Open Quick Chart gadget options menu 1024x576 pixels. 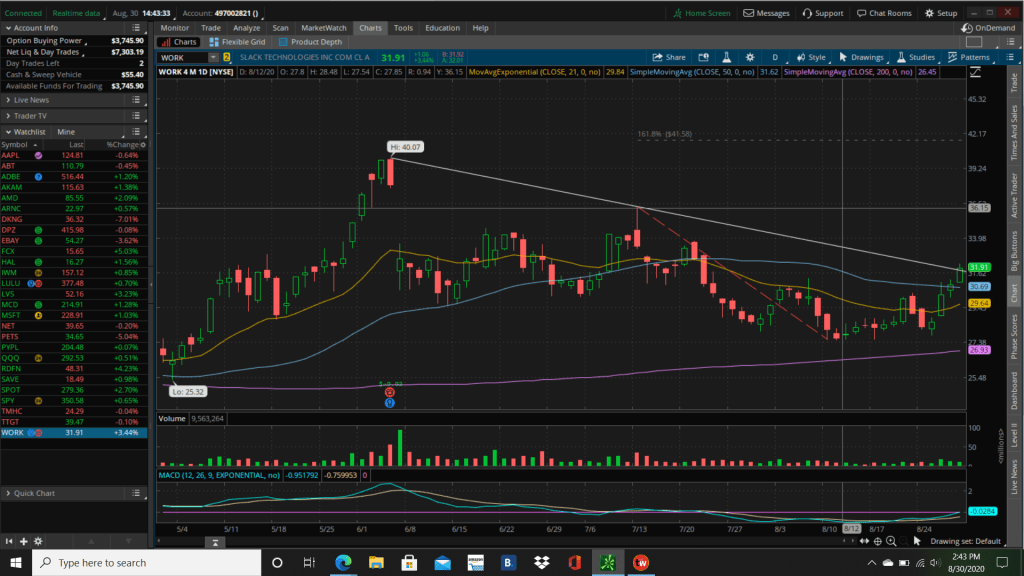[136, 493]
